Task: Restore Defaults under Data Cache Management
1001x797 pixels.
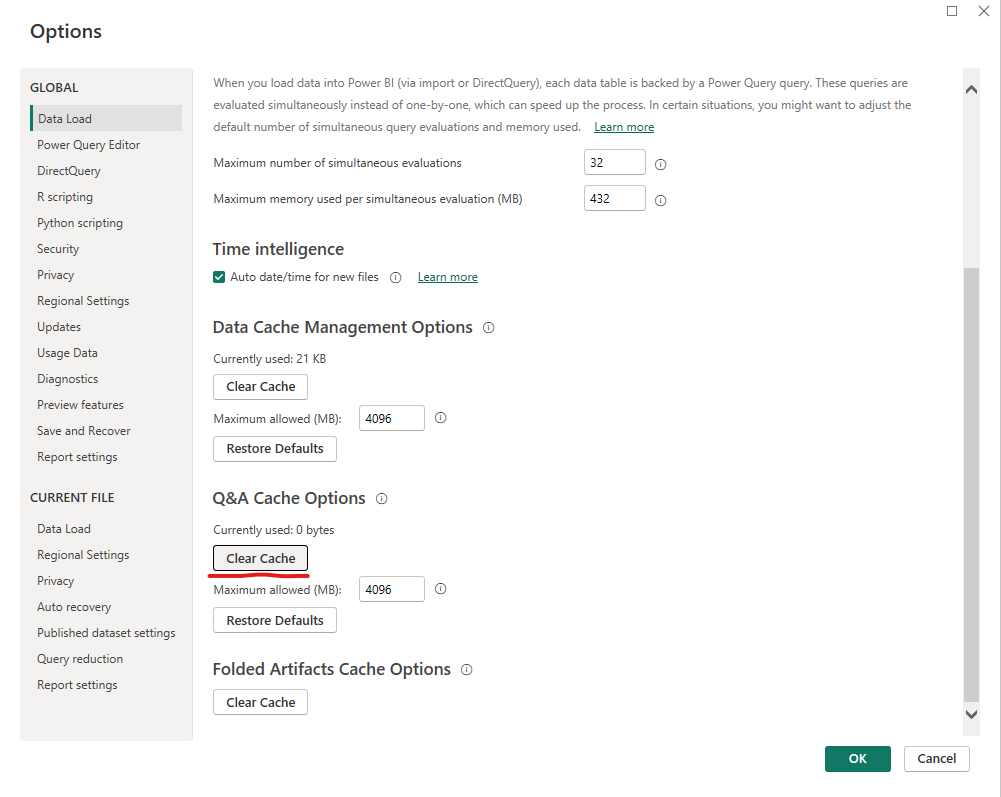Action: coord(275,449)
